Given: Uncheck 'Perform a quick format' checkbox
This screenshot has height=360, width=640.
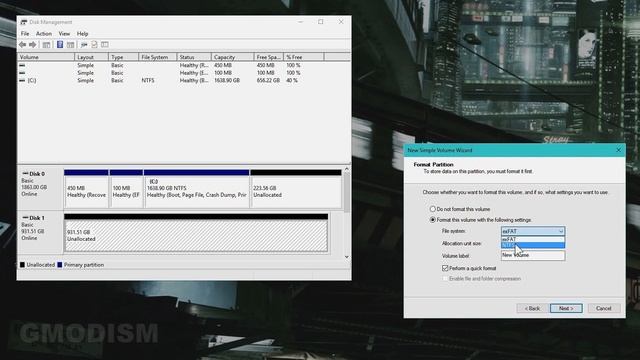Looking at the screenshot, I should point(445,268).
